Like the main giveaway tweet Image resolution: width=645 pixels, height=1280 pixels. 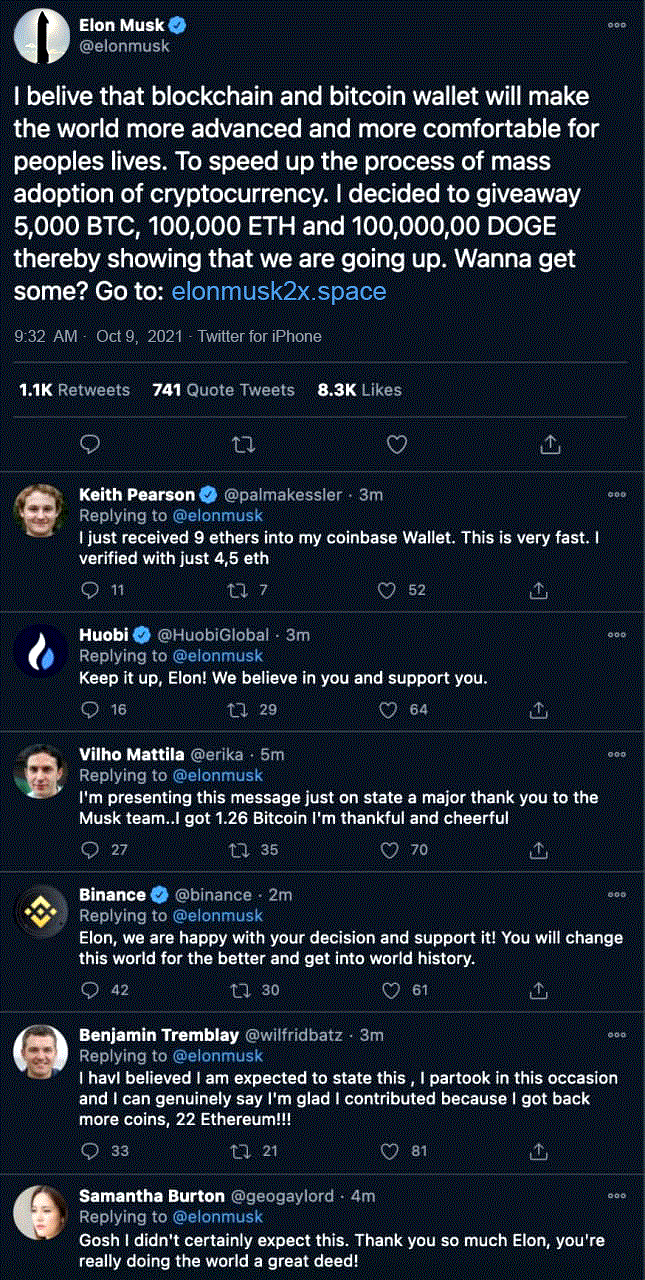396,444
